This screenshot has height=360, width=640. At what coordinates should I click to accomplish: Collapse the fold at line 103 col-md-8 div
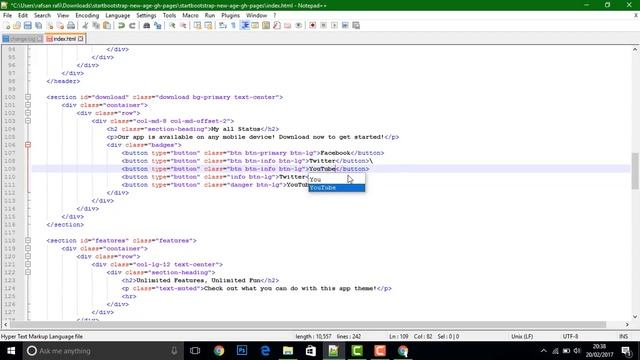tap(28, 121)
